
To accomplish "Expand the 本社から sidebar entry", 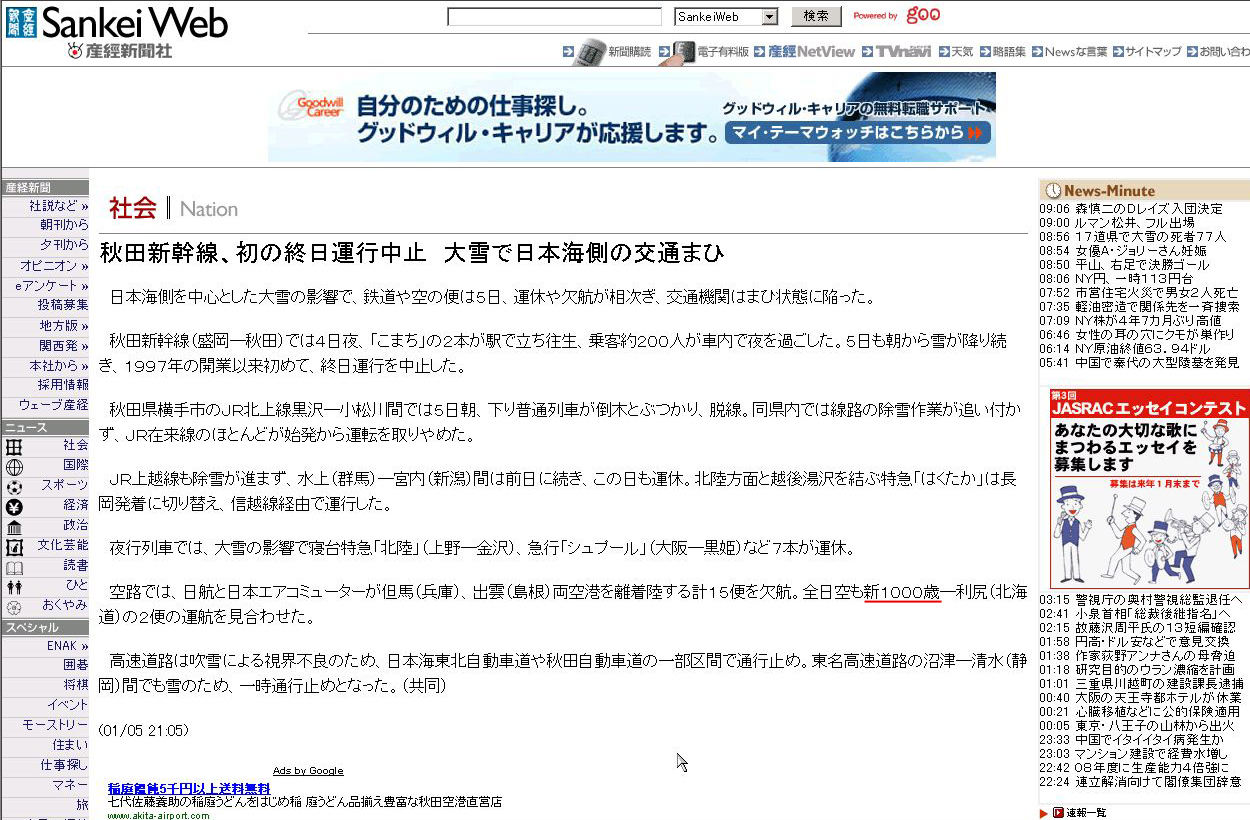I will click(59, 366).
